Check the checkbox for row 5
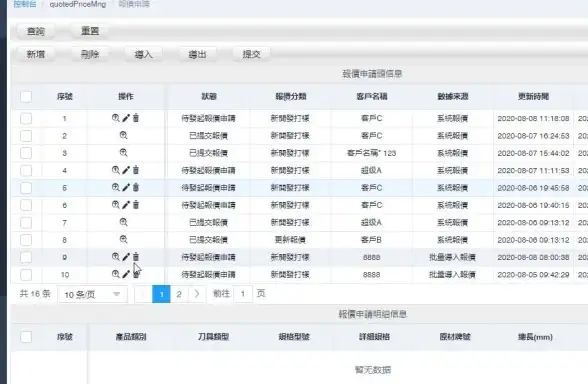The height and width of the screenshot is (384, 588). tap(26, 188)
